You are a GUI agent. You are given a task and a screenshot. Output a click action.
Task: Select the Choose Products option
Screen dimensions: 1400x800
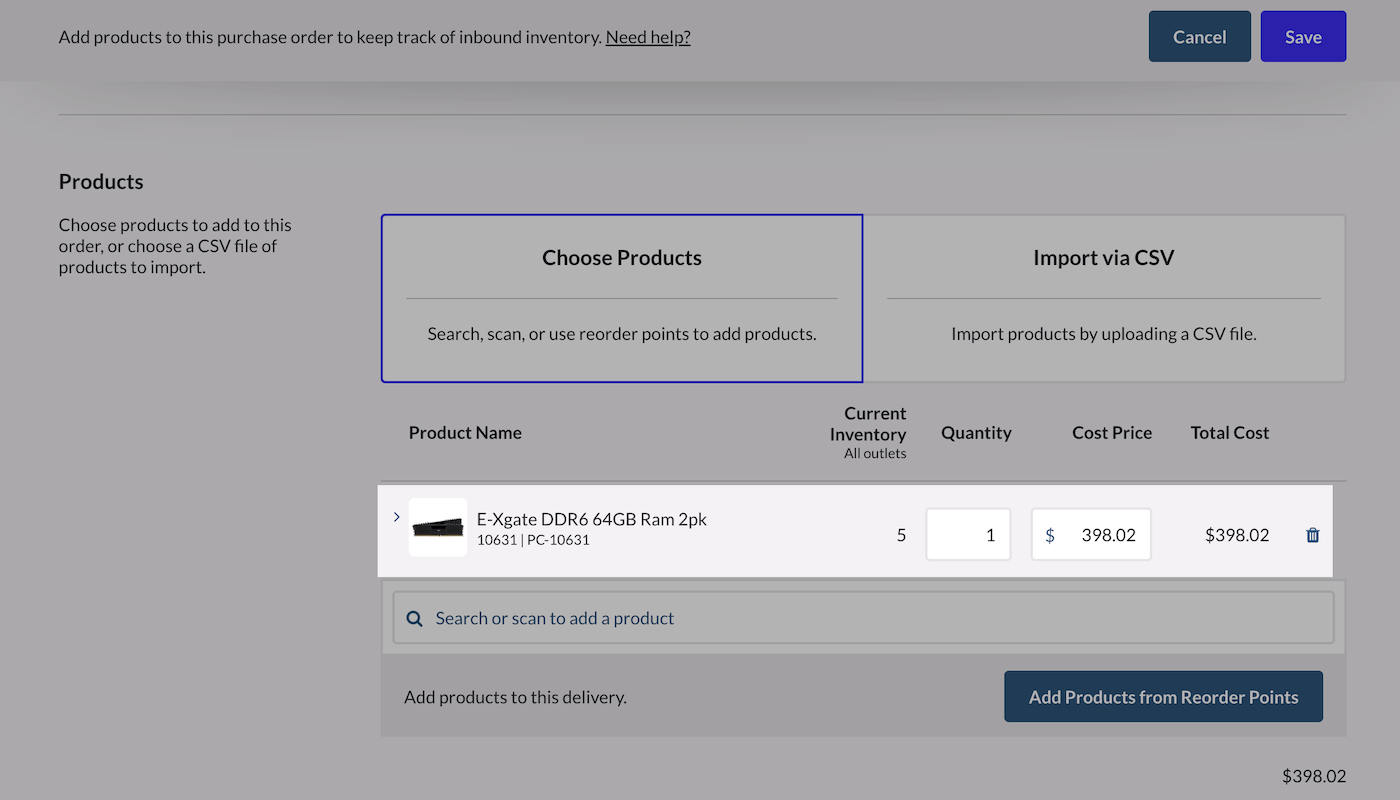(621, 298)
